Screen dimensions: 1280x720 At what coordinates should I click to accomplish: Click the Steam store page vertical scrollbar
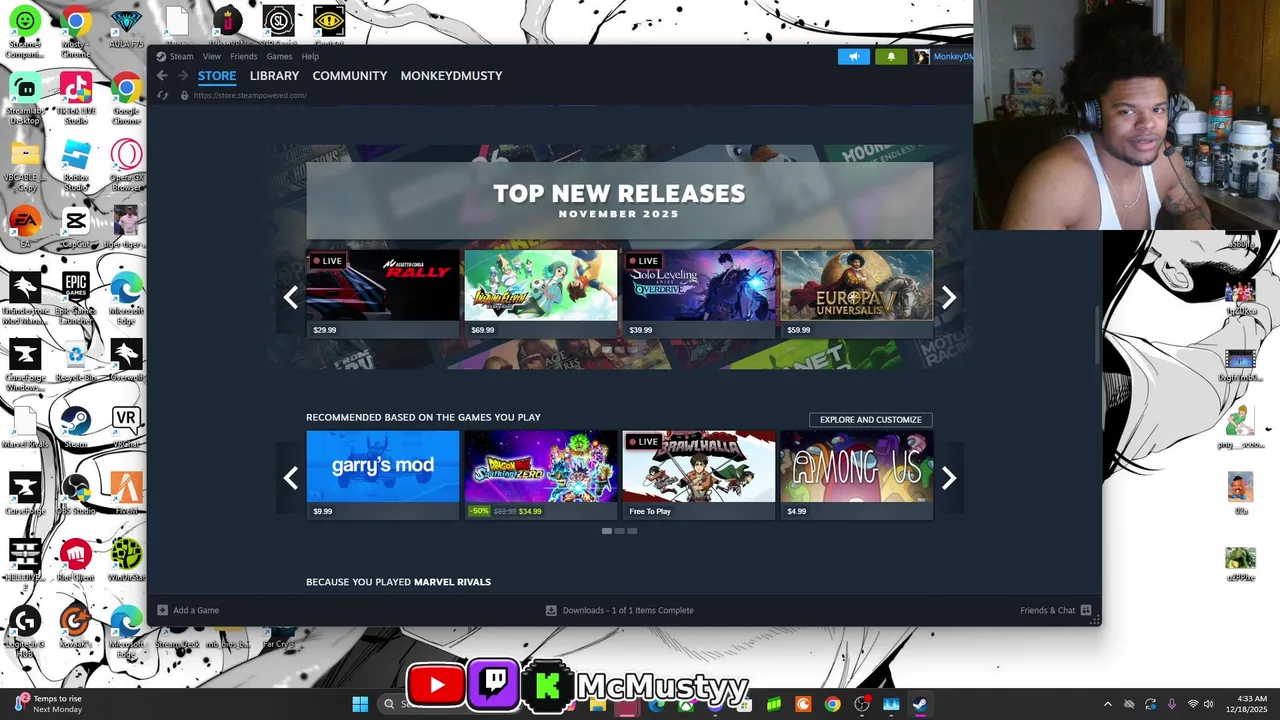[1098, 335]
